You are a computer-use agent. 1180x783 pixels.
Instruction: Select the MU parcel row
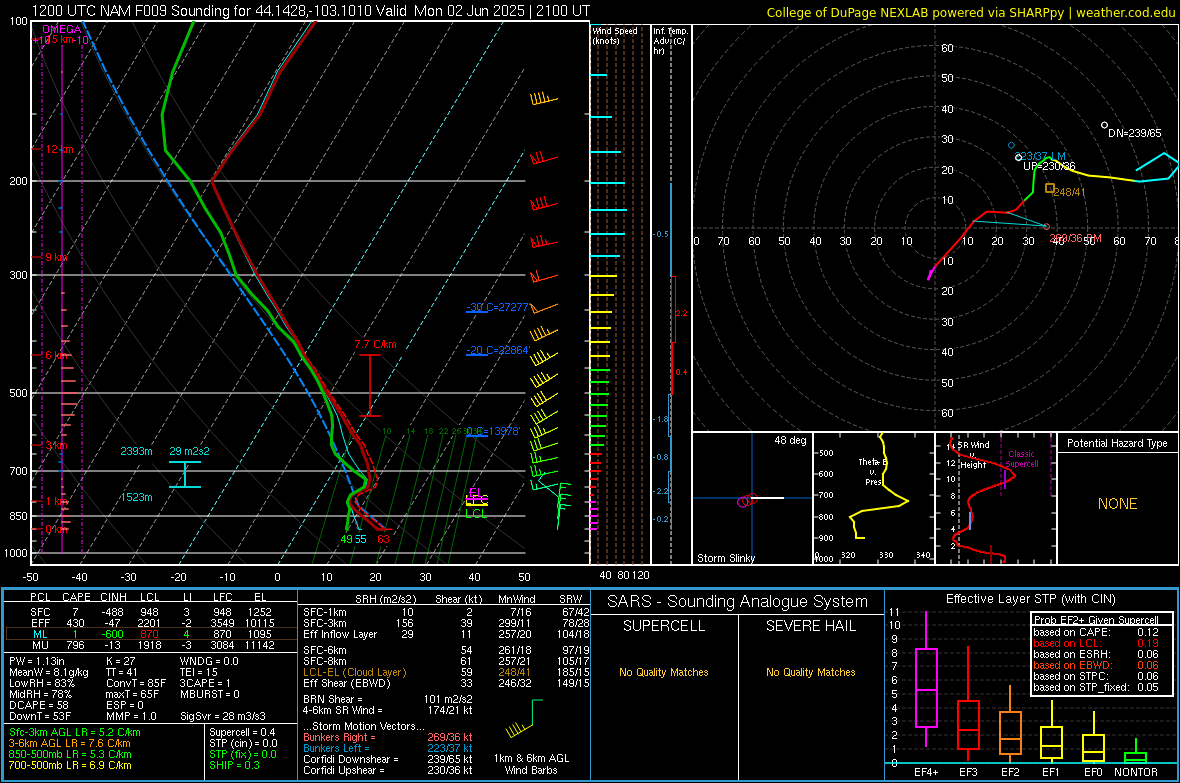click(x=151, y=645)
